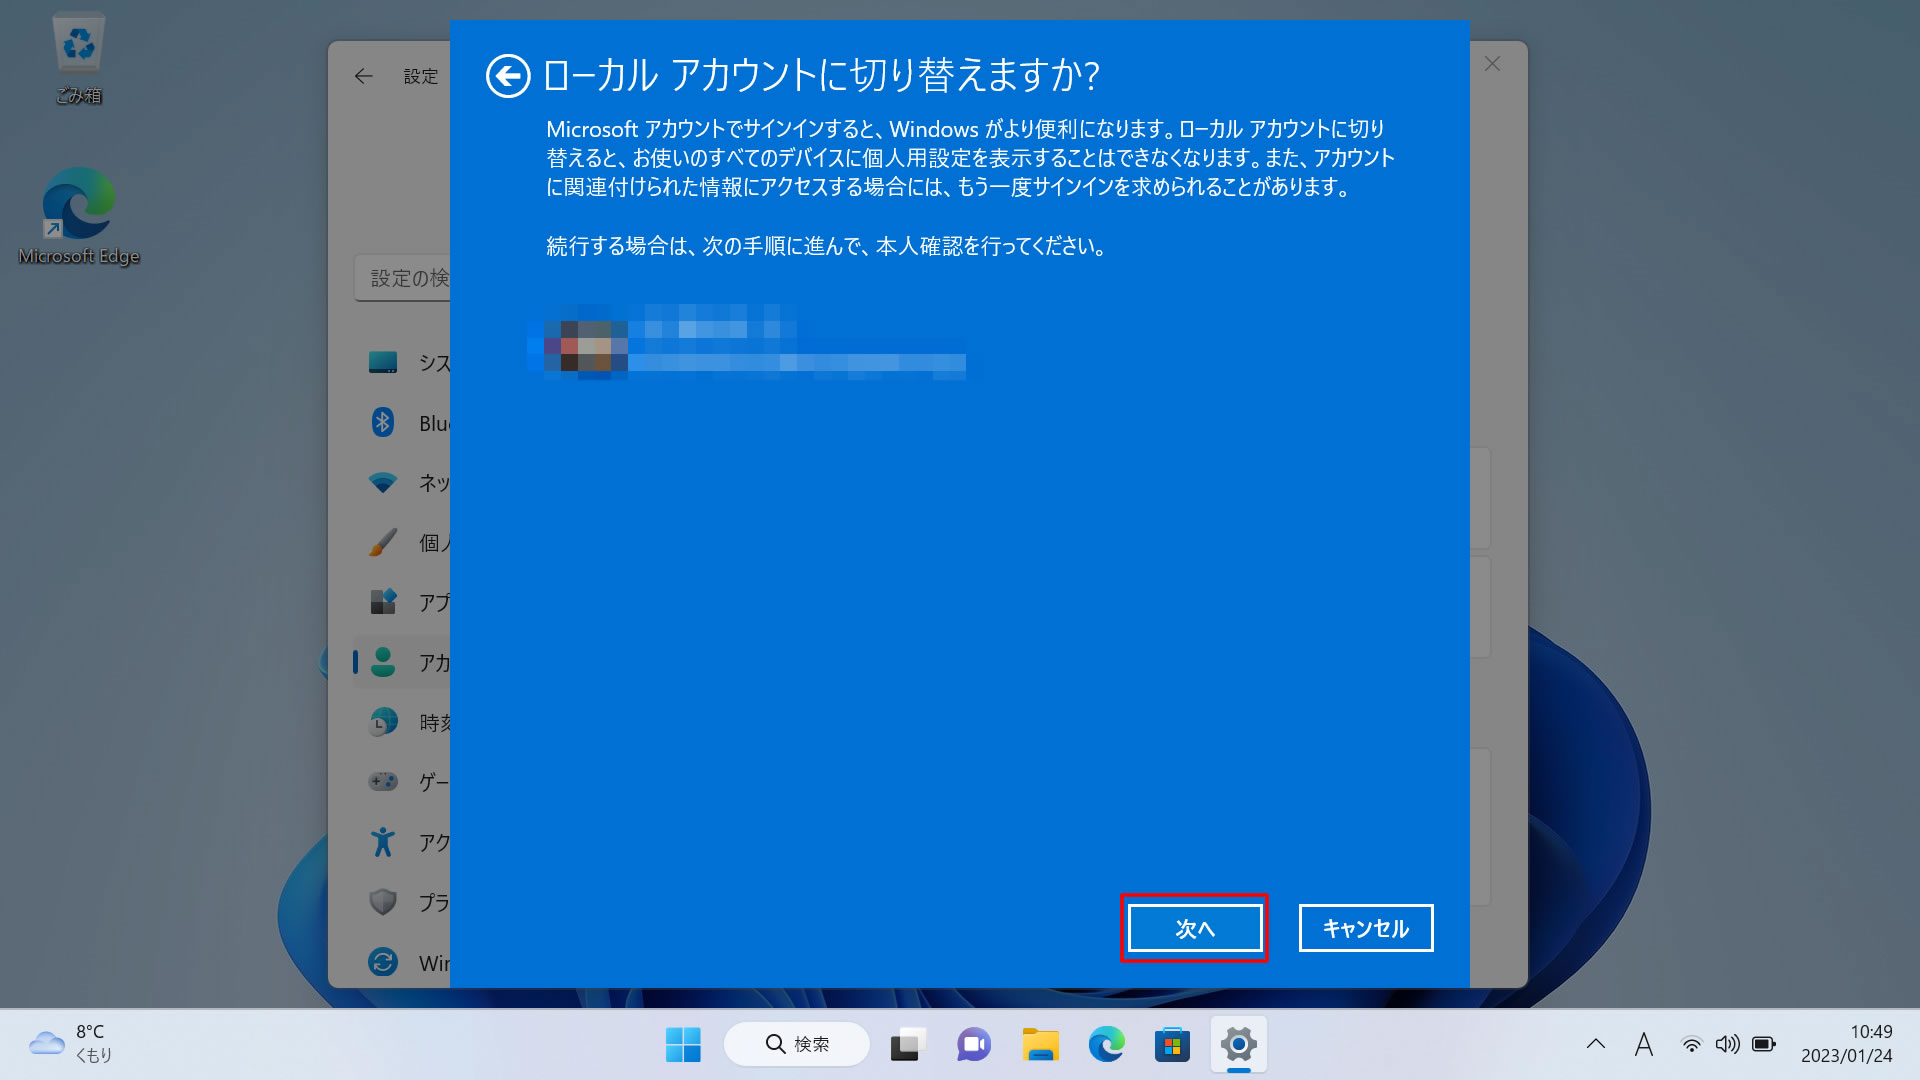Launch Microsoft Edge from the taskbar
1920x1080 pixels.
pyautogui.click(x=1106, y=1045)
